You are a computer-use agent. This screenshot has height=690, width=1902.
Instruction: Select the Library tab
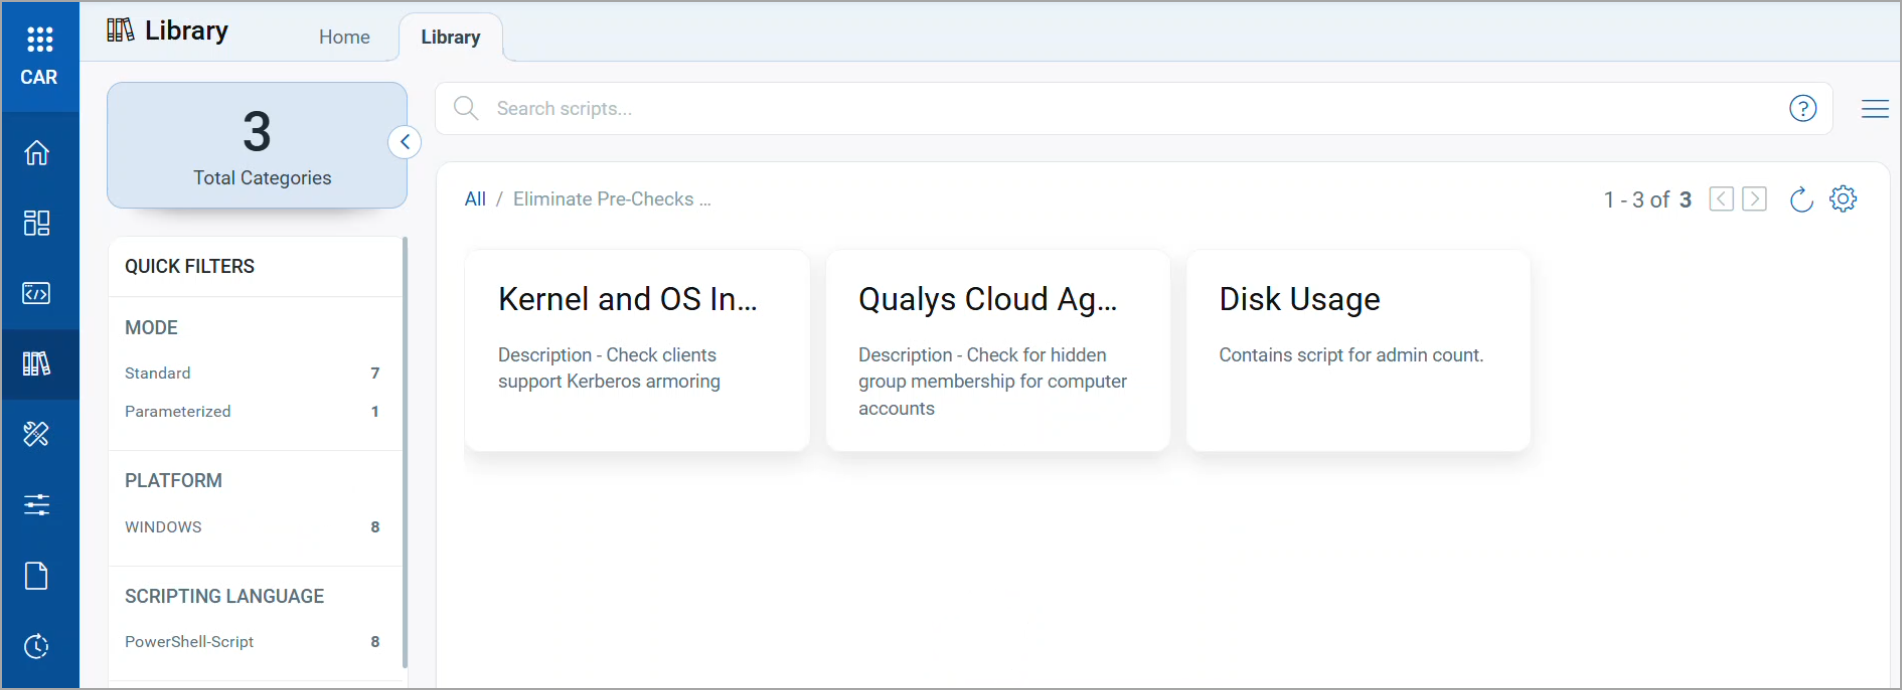click(x=450, y=37)
